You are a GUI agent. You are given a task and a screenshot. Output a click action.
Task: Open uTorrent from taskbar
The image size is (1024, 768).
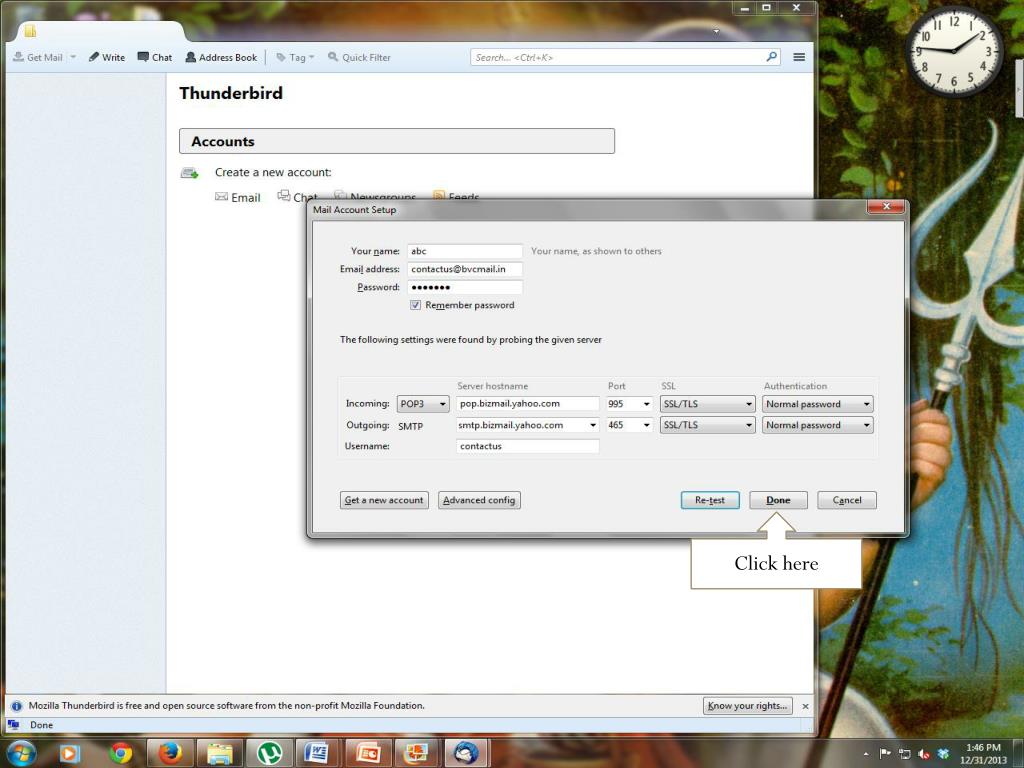270,754
